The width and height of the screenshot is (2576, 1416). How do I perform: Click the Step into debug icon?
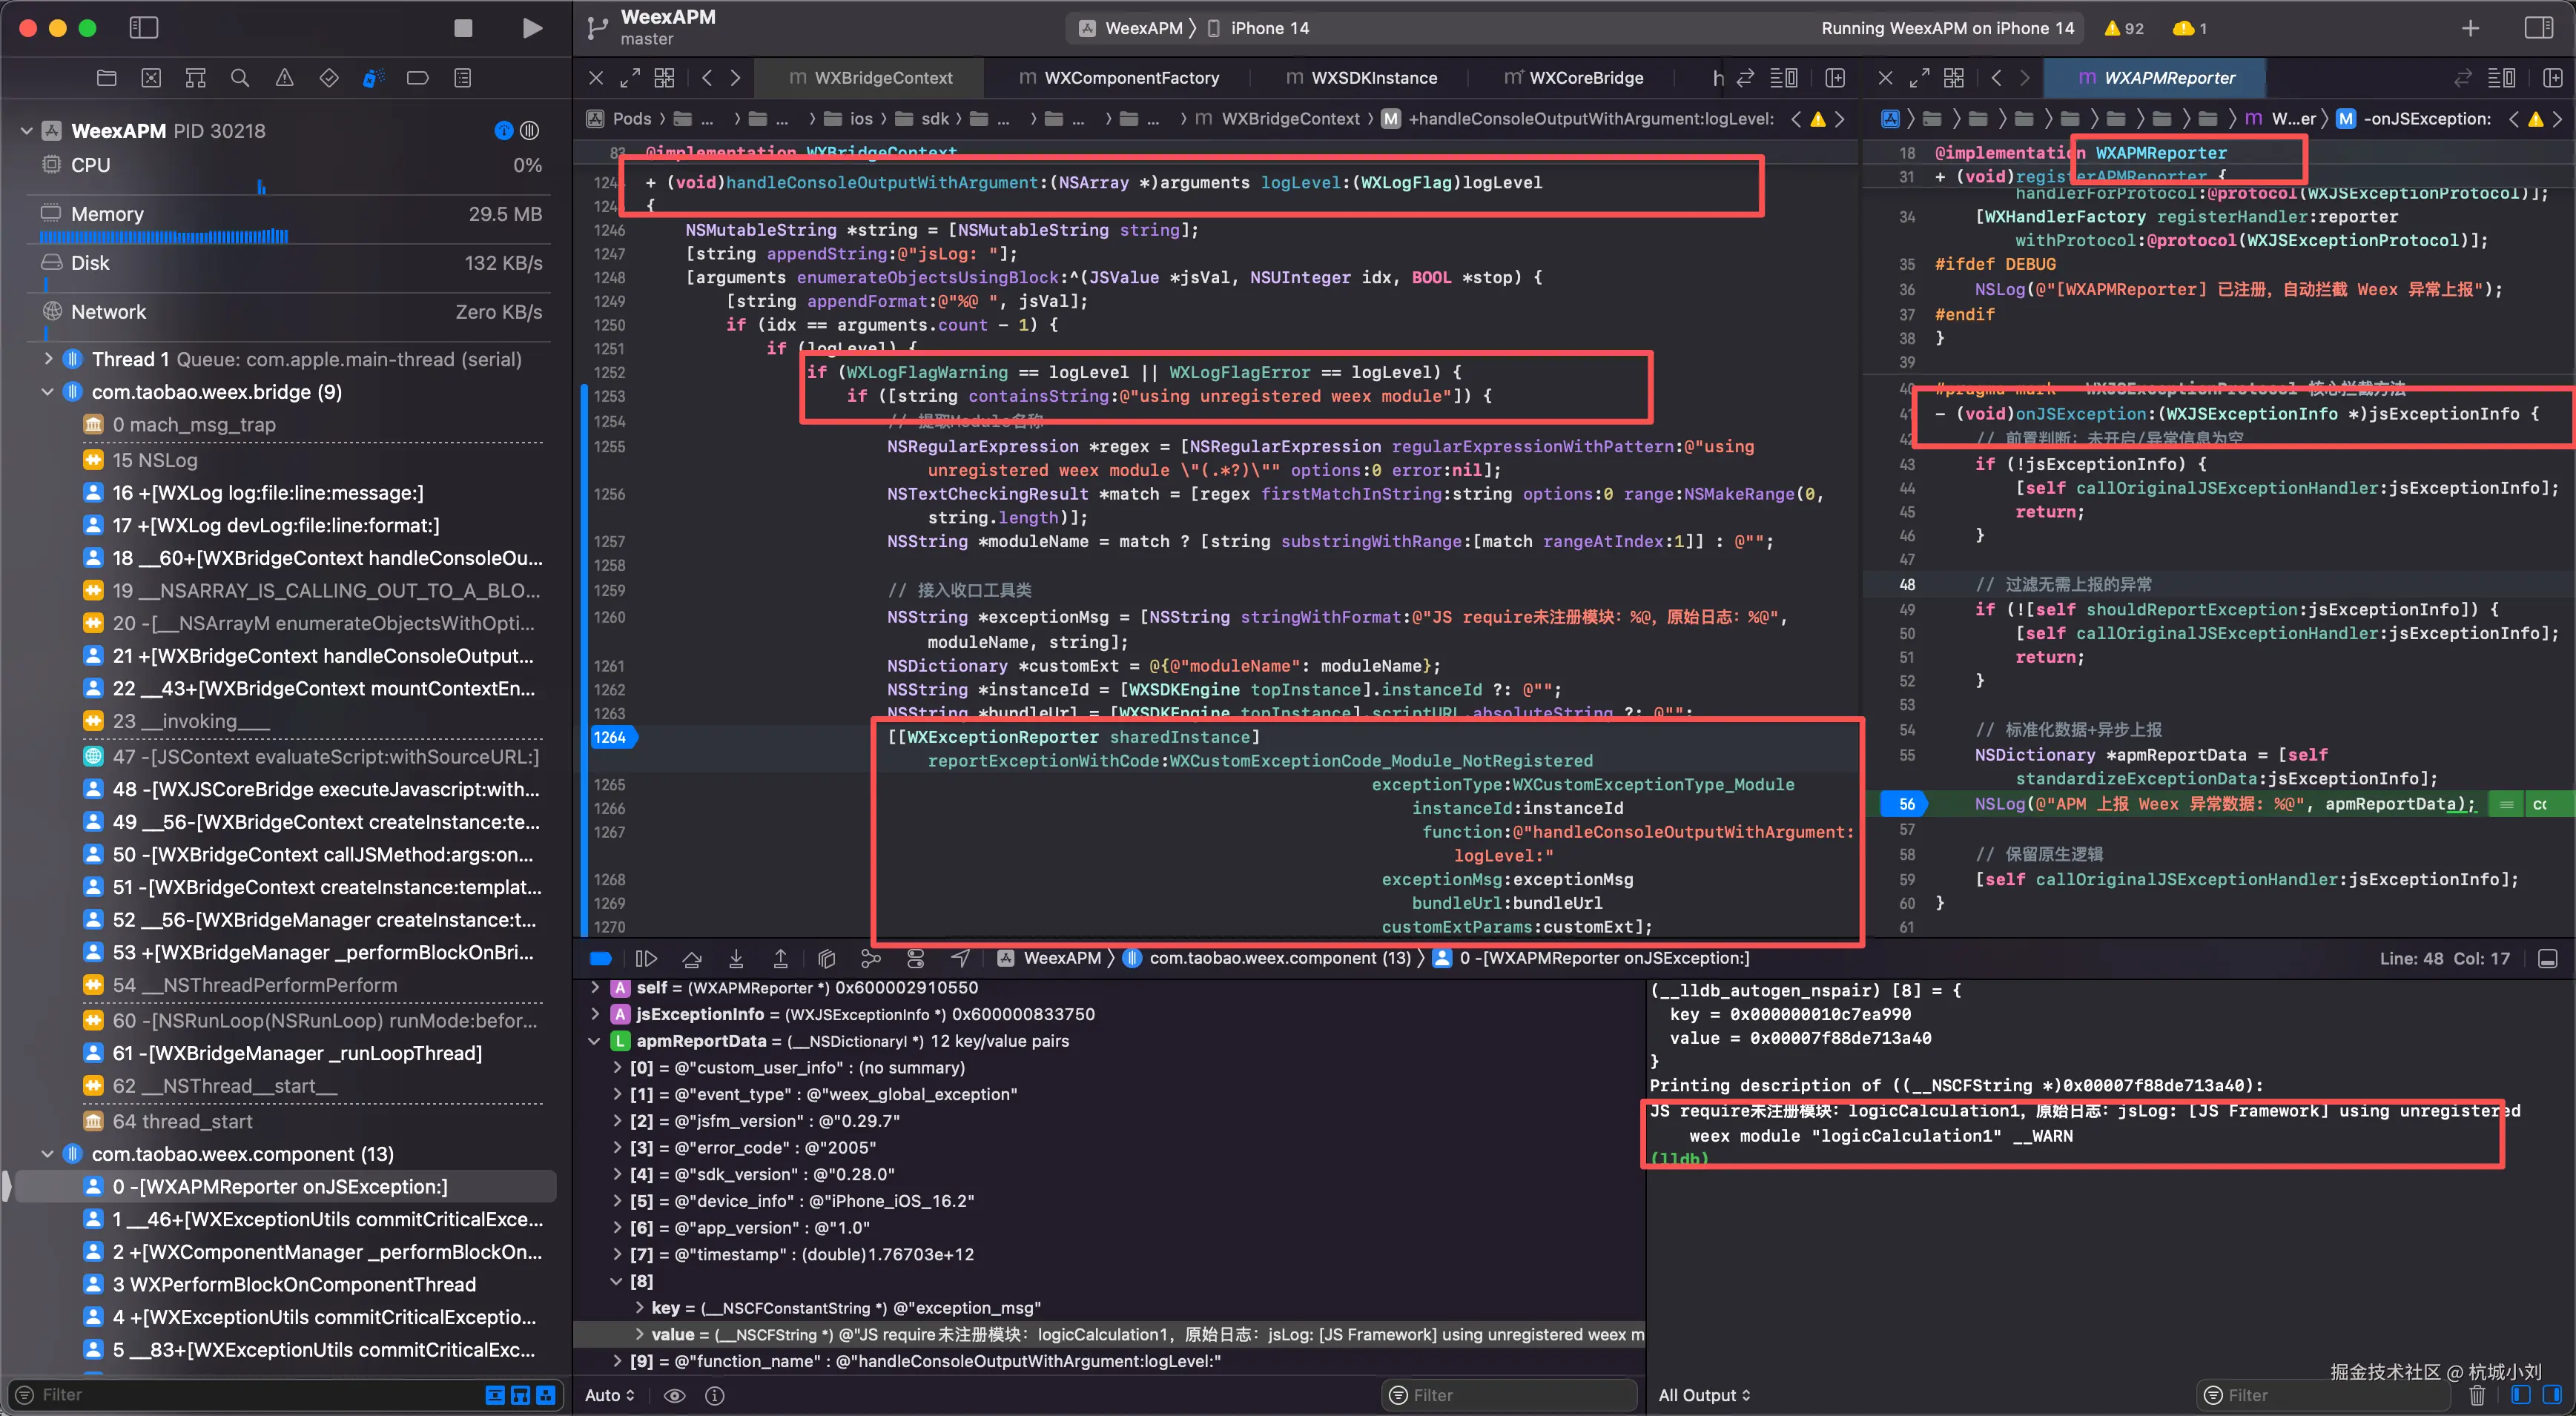[736, 958]
